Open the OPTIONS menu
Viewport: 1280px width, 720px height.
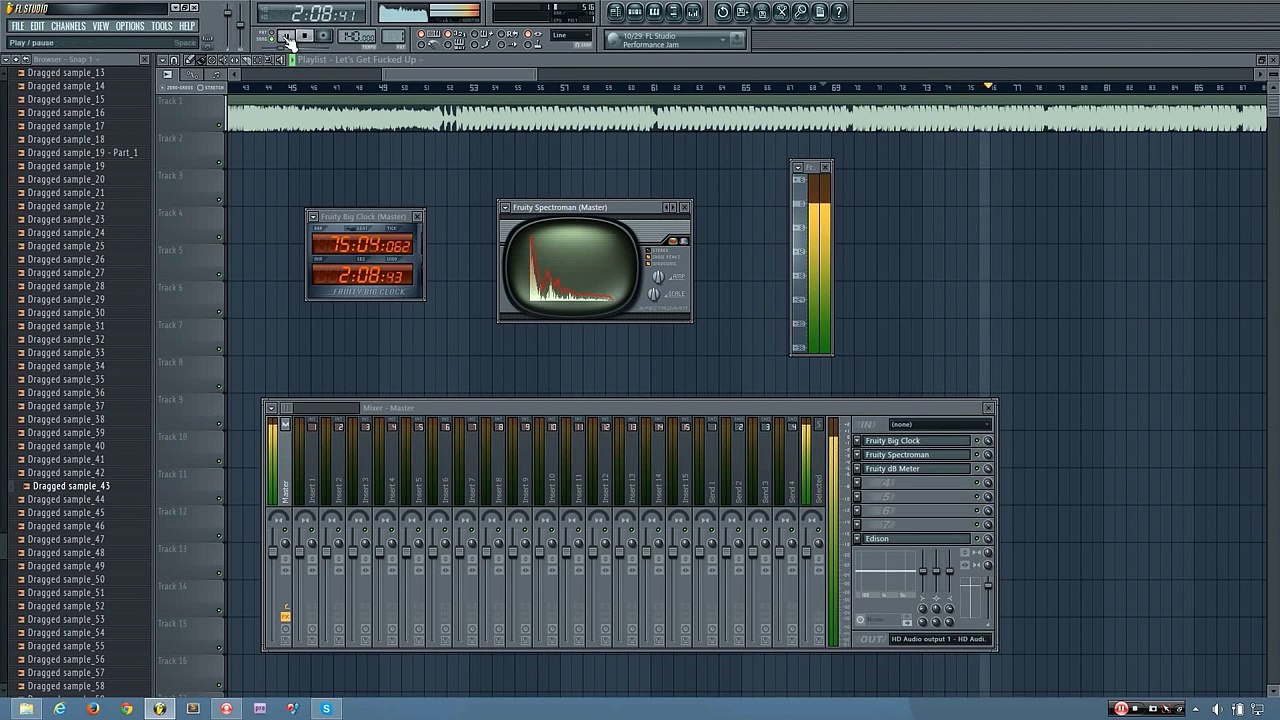(130, 26)
